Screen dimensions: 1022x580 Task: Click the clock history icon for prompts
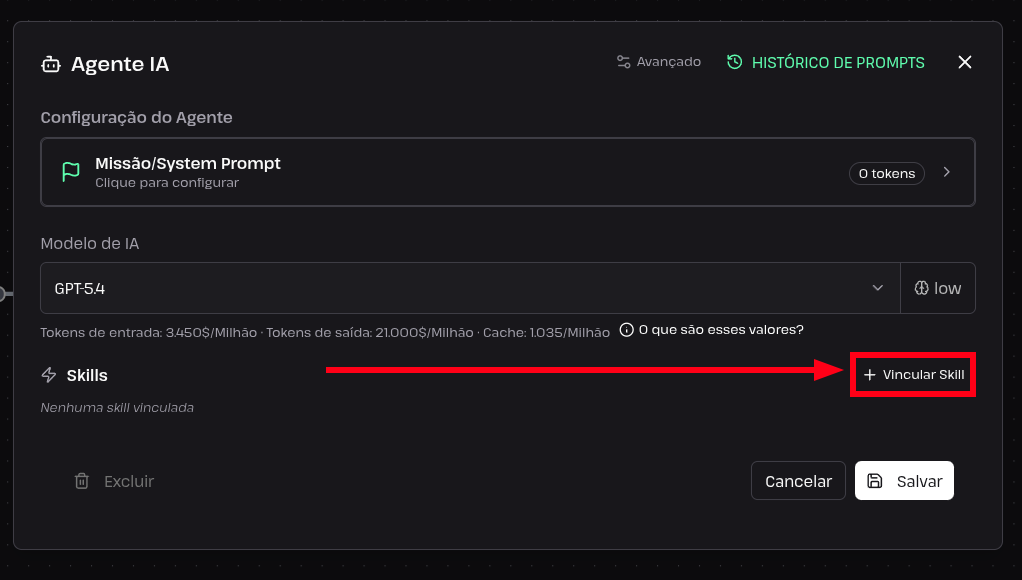click(735, 62)
